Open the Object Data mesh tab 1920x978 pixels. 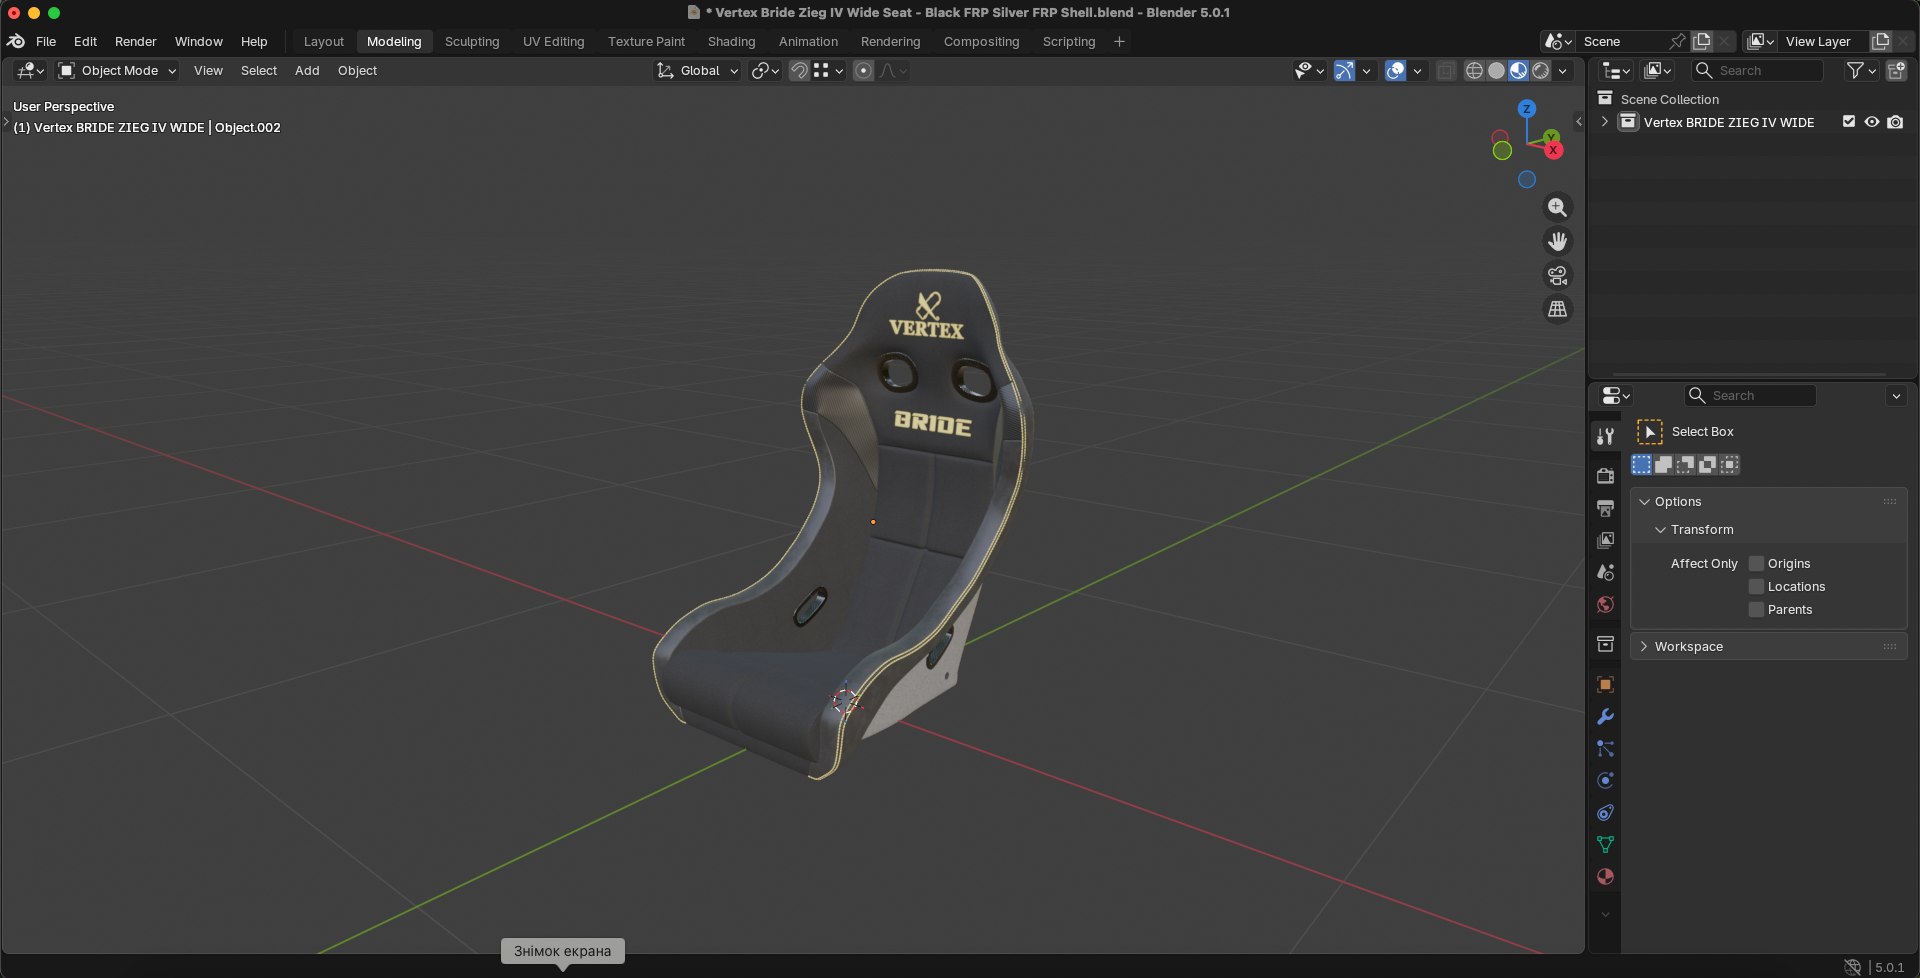1605,845
